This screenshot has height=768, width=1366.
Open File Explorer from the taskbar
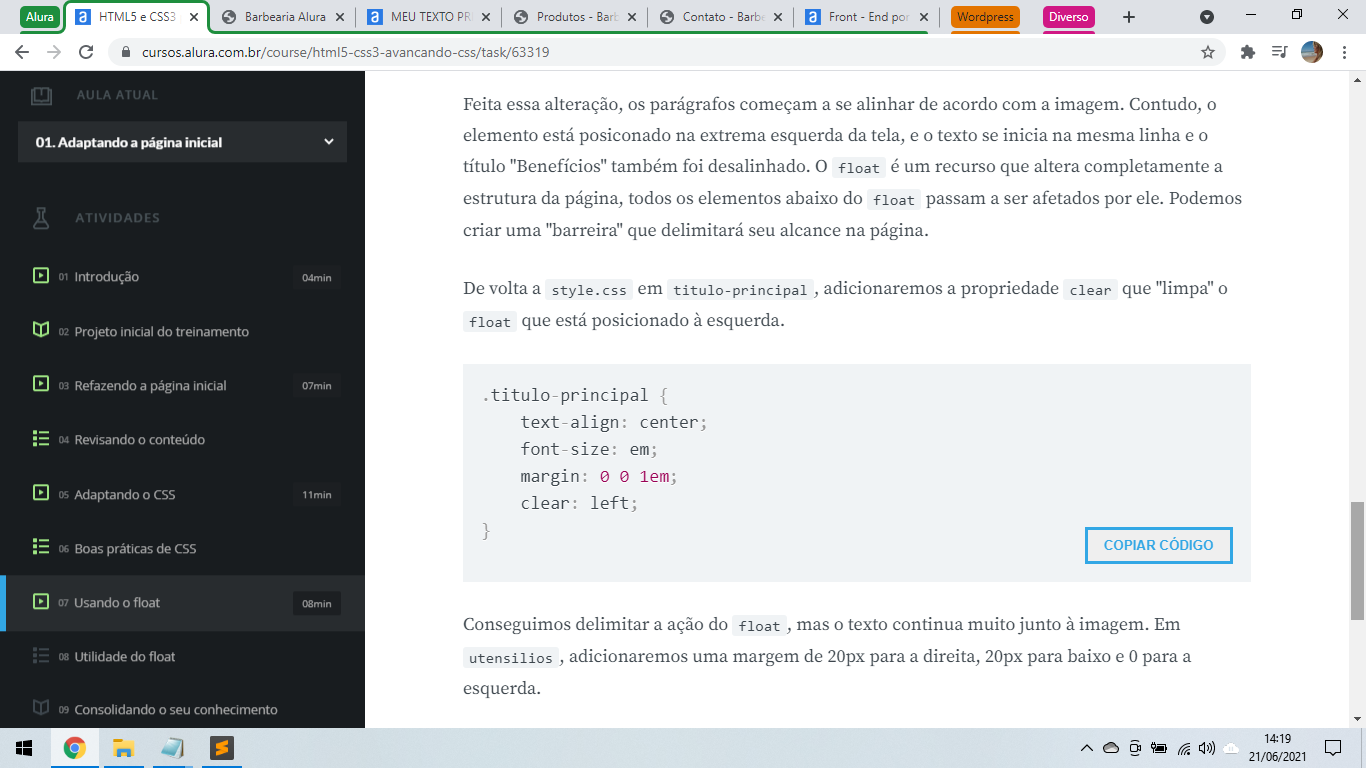(123, 748)
